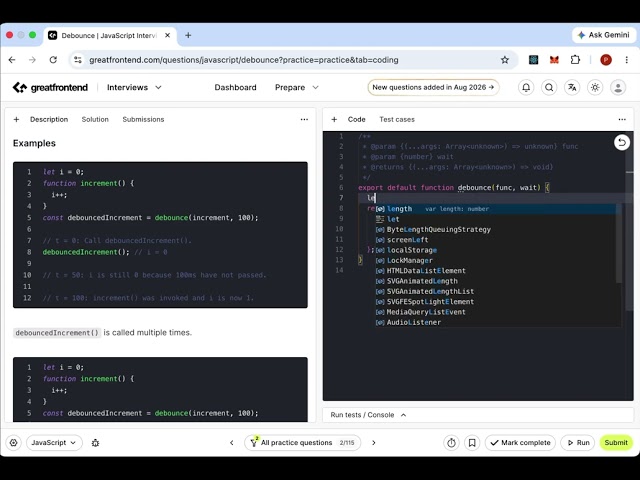This screenshot has width=640, height=480.
Task: Toggle the light/dark theme sun icon
Action: point(595,87)
